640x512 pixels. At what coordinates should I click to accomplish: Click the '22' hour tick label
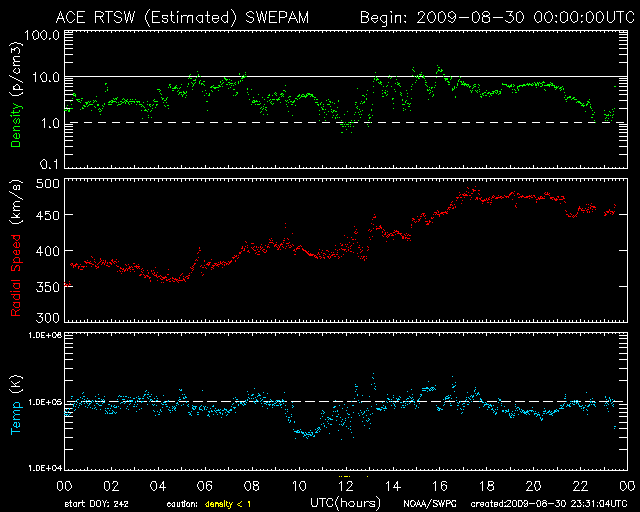coord(580,486)
